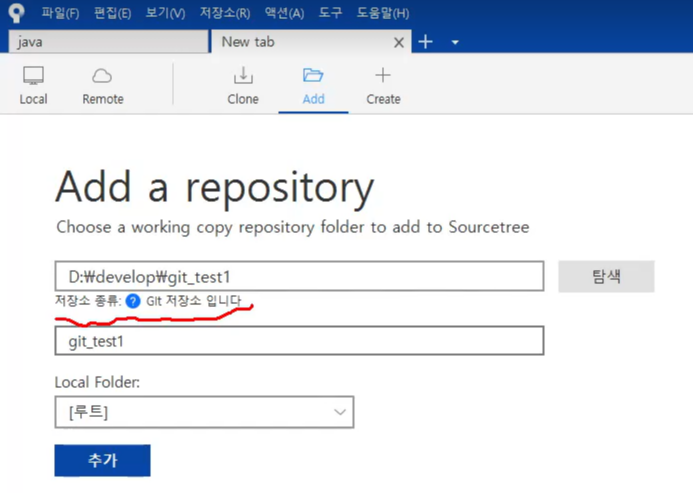Open the 도구 menu
Image resolution: width=693 pixels, height=493 pixels.
331,13
